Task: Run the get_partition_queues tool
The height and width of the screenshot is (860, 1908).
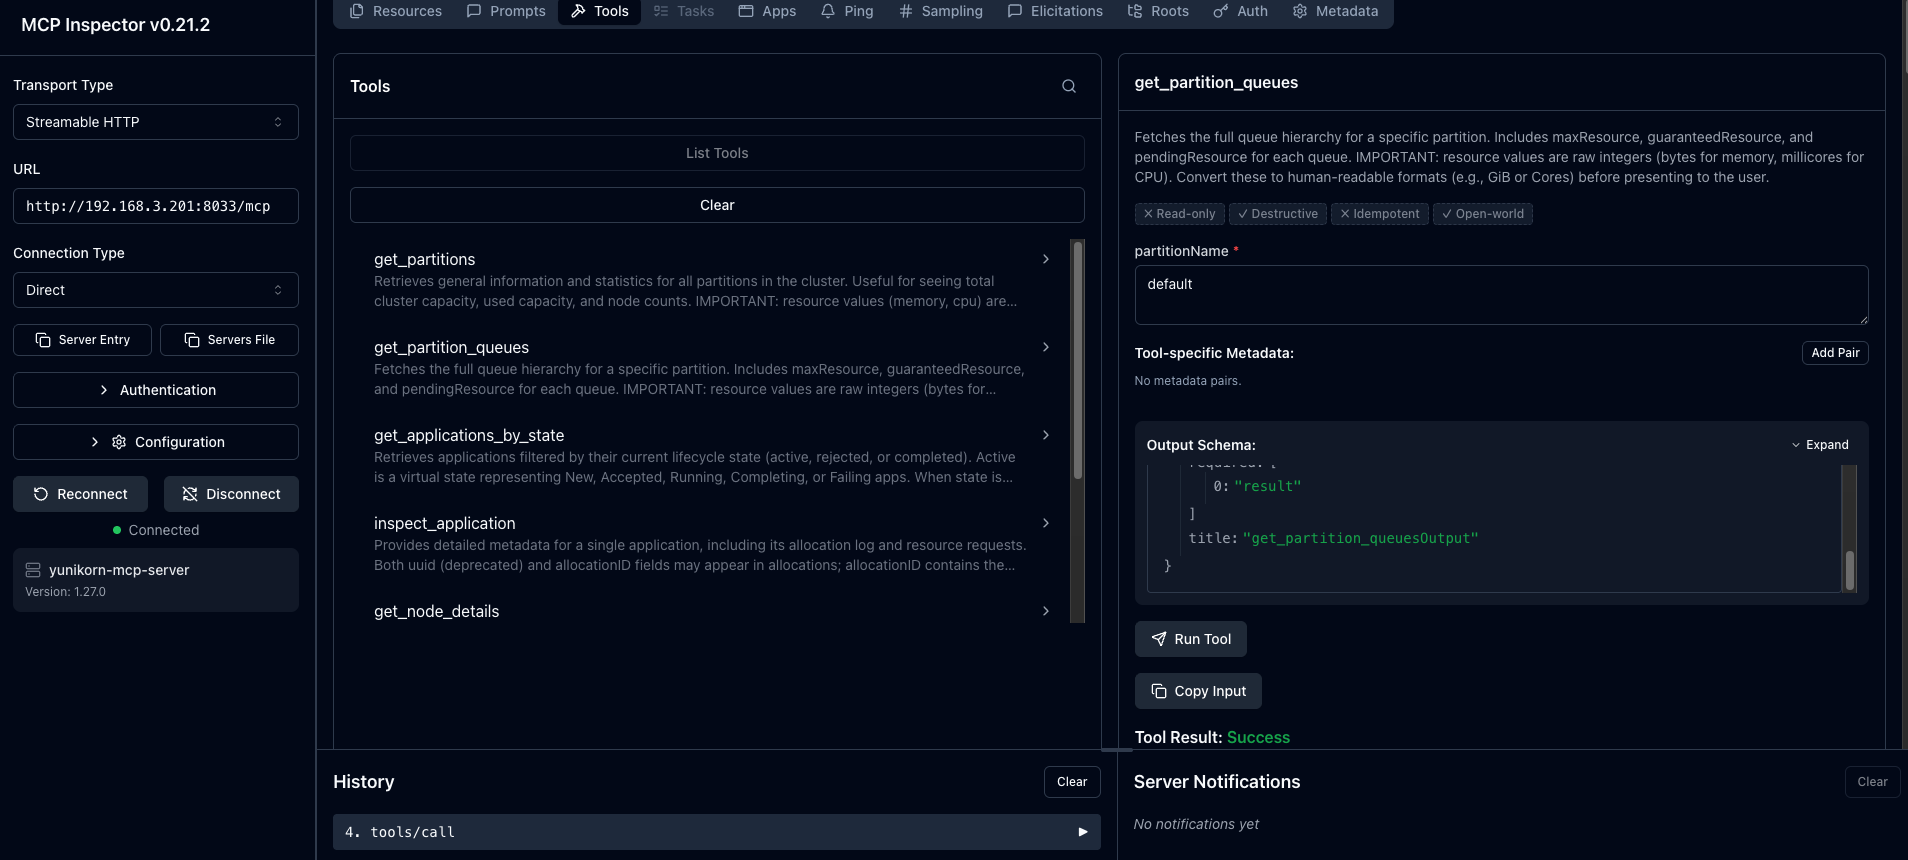Action: [1190, 639]
